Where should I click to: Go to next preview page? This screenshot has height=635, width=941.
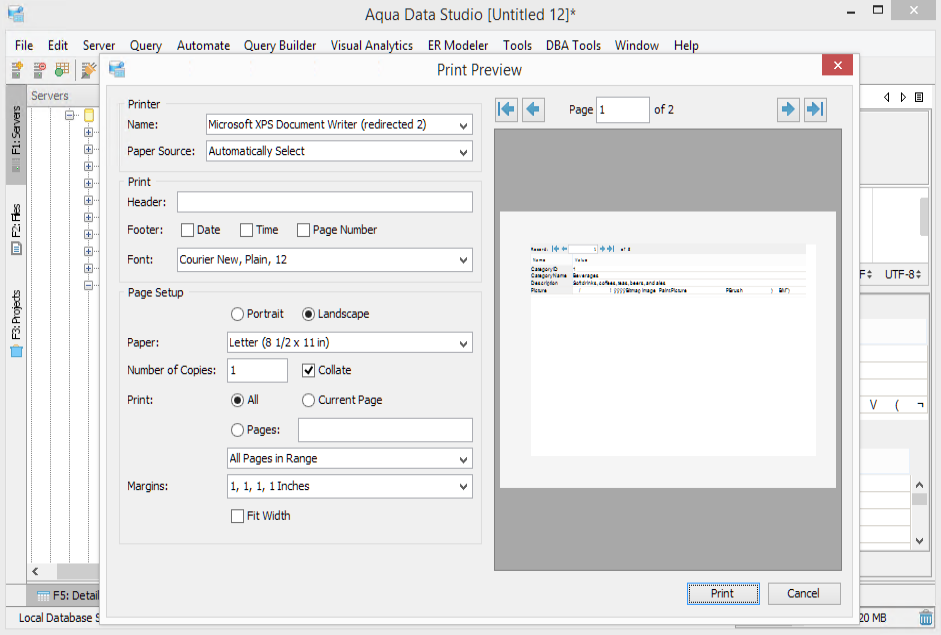tap(789, 109)
